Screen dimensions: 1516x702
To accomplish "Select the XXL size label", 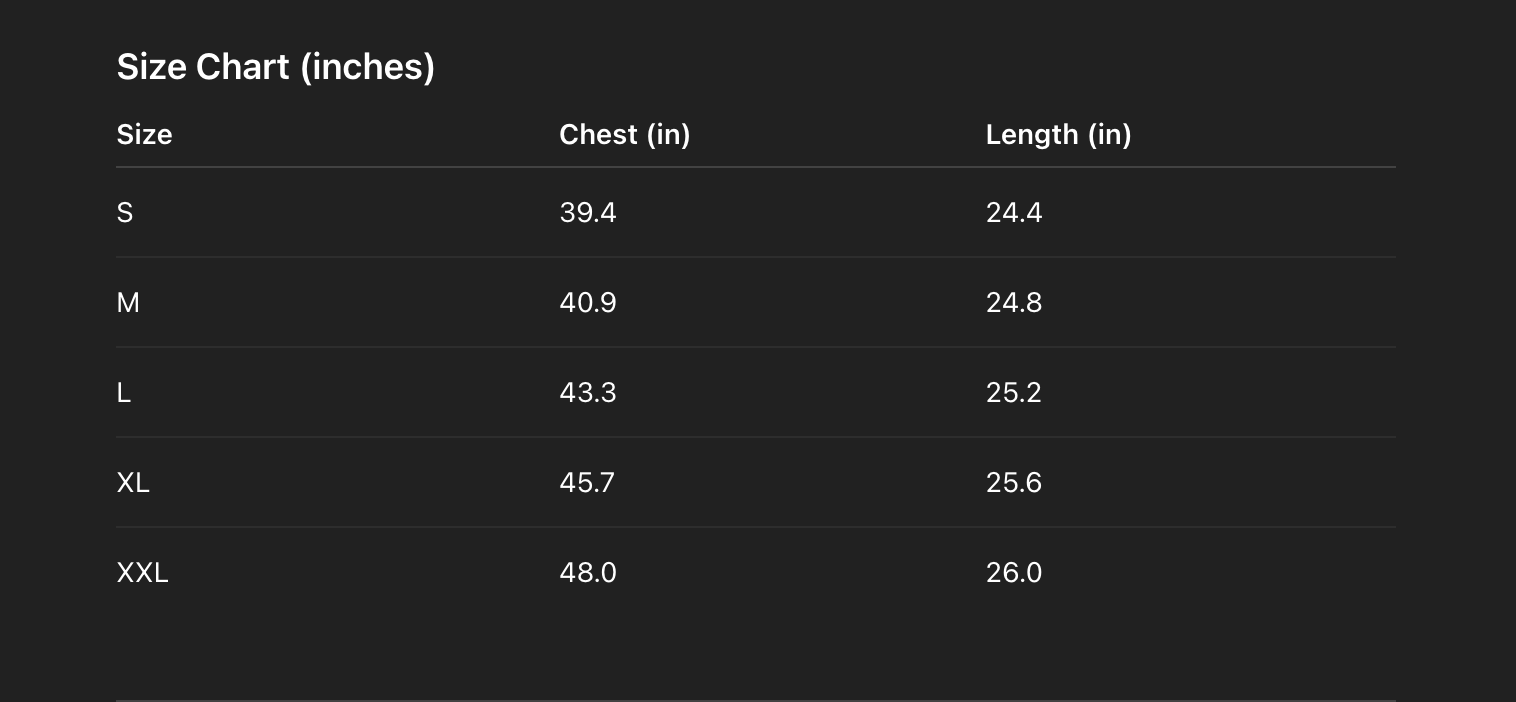I will 143,573.
